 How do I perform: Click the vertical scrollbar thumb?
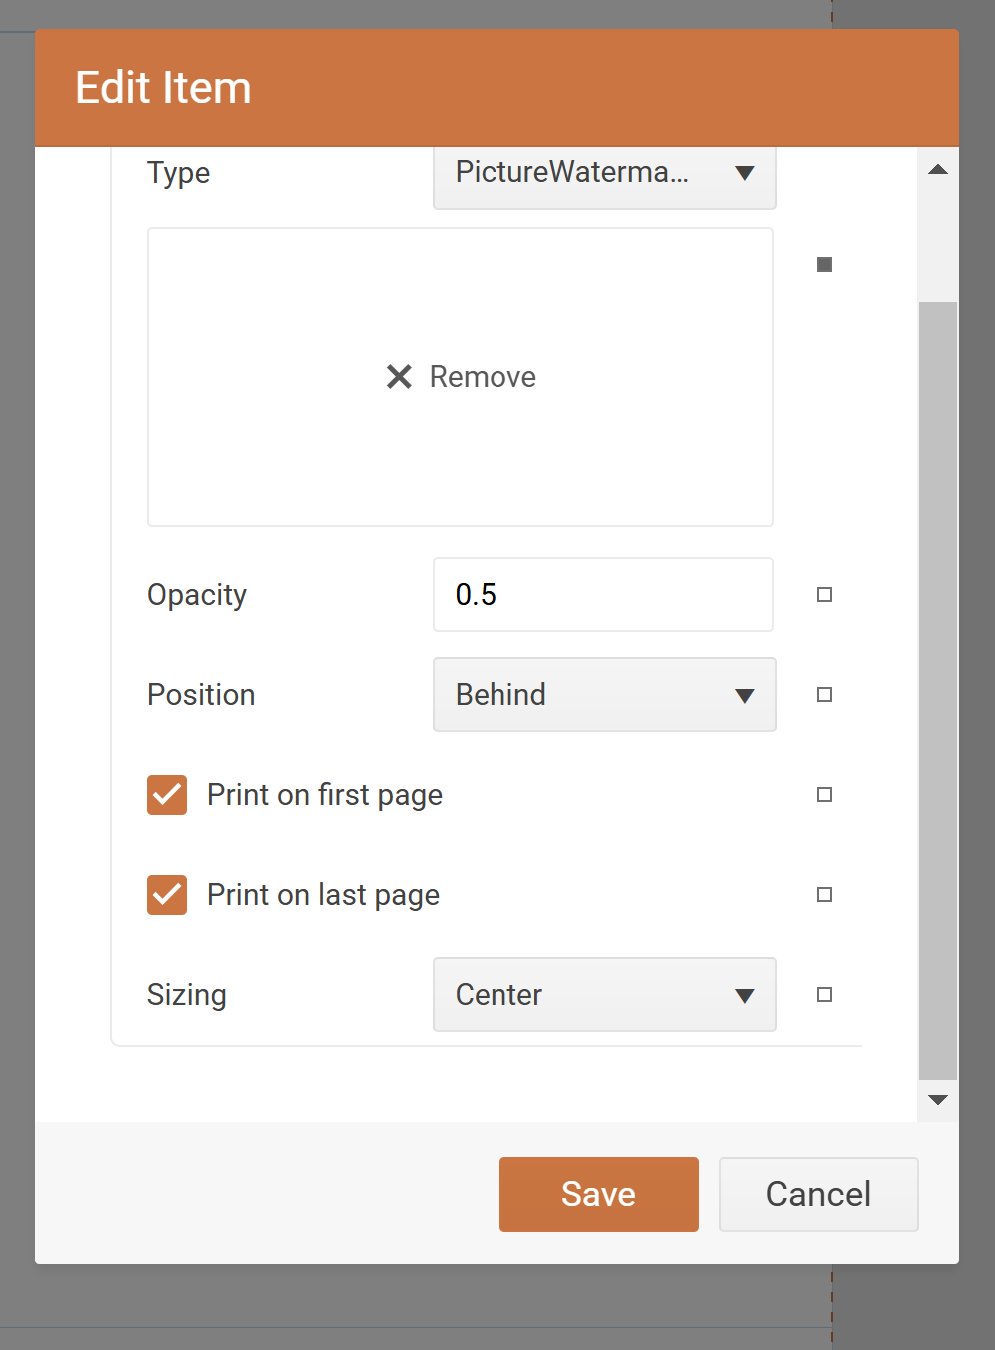937,690
